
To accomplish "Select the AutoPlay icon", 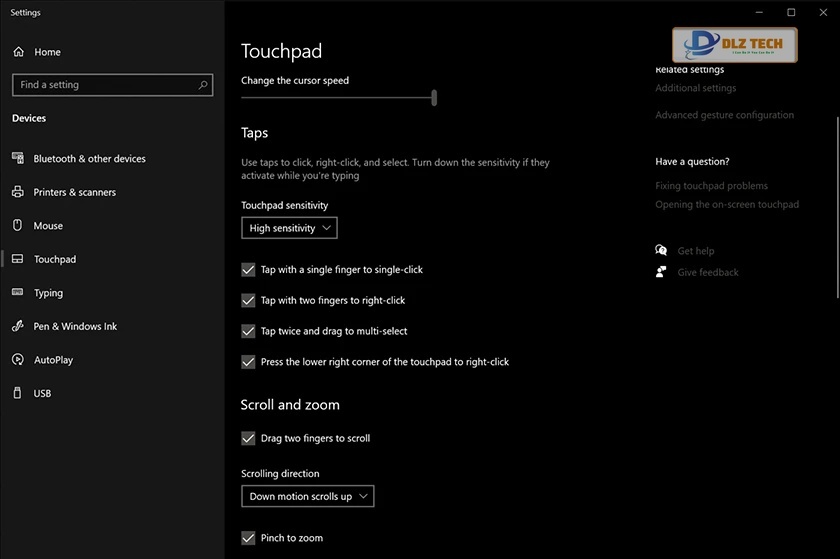I will click(x=18, y=360).
